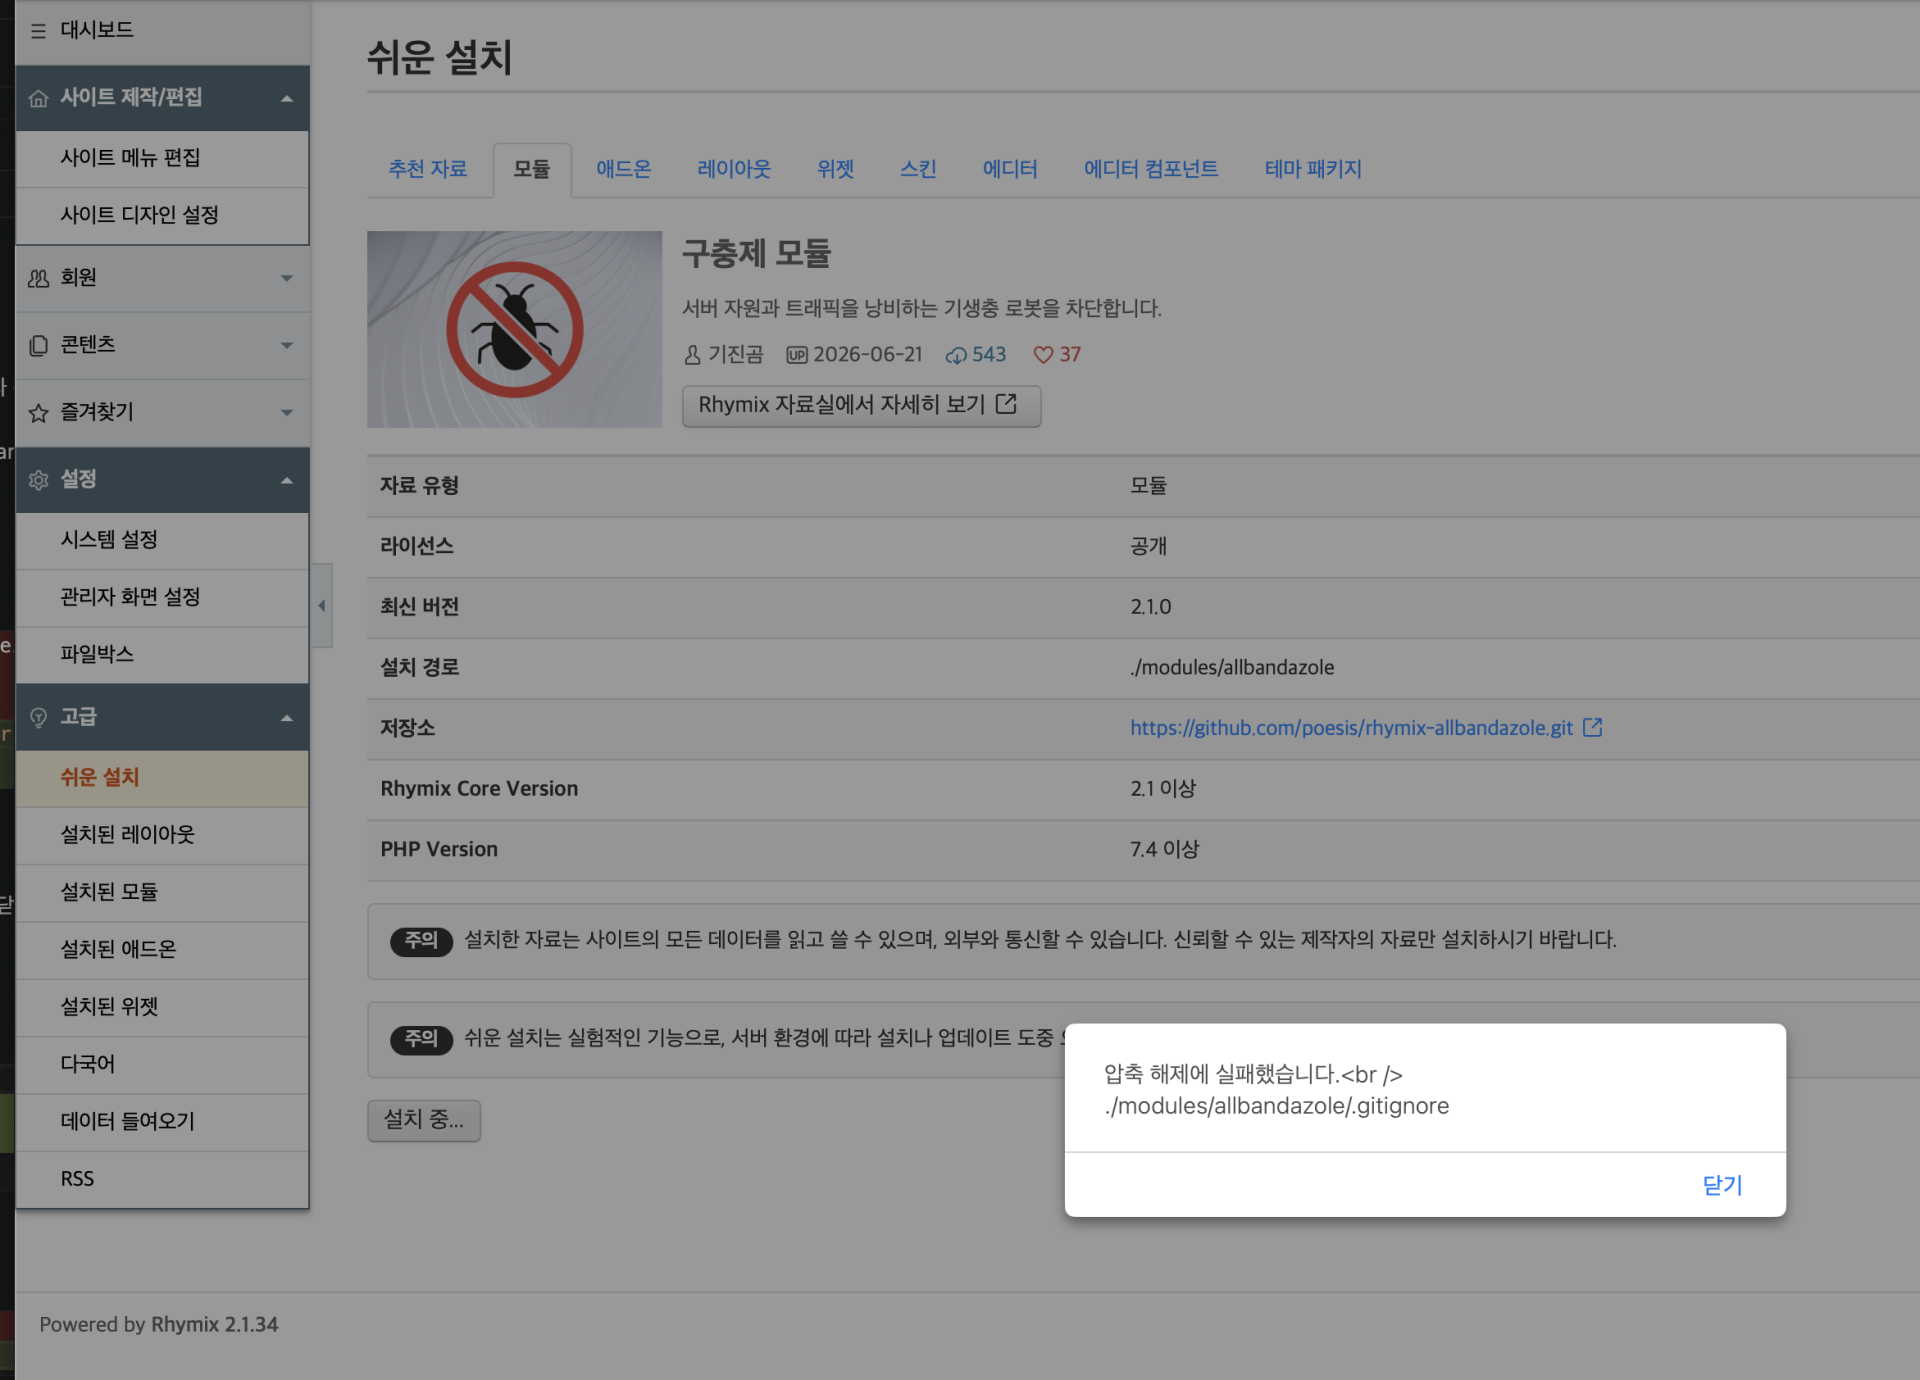Open 사이트 메뉴 편집

[162, 158]
